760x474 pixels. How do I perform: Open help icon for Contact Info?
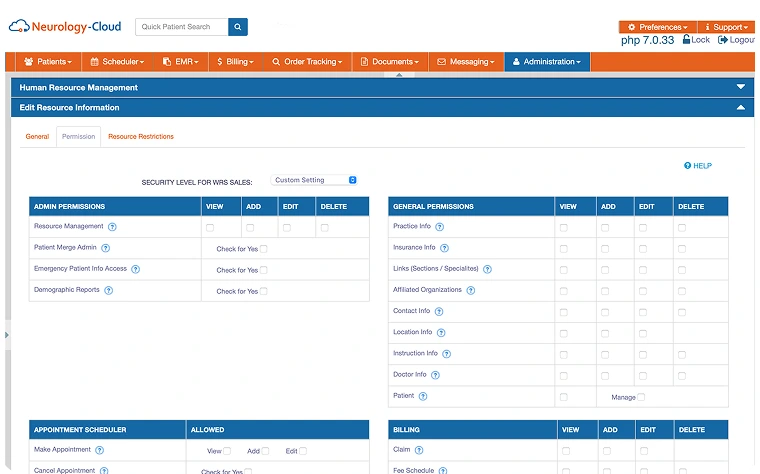click(439, 312)
